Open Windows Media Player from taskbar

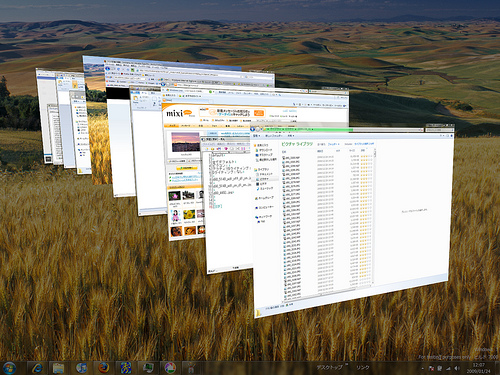81,368
